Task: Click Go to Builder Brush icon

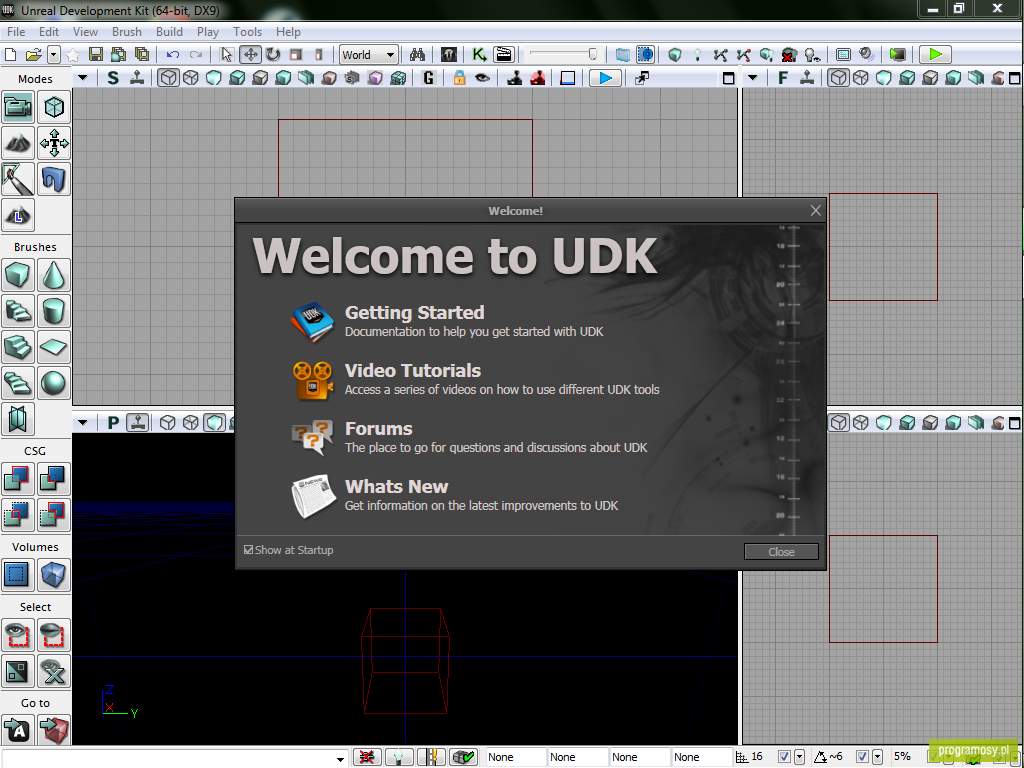Action: 54,730
